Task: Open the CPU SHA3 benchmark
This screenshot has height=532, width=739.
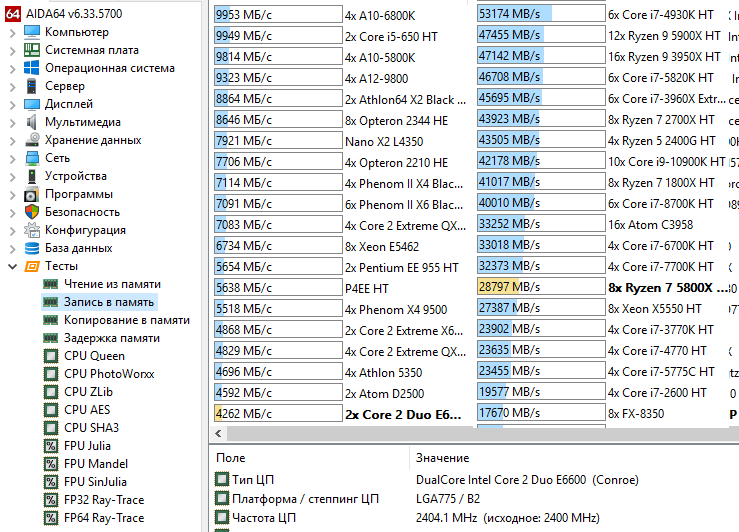Action: click(x=91, y=427)
